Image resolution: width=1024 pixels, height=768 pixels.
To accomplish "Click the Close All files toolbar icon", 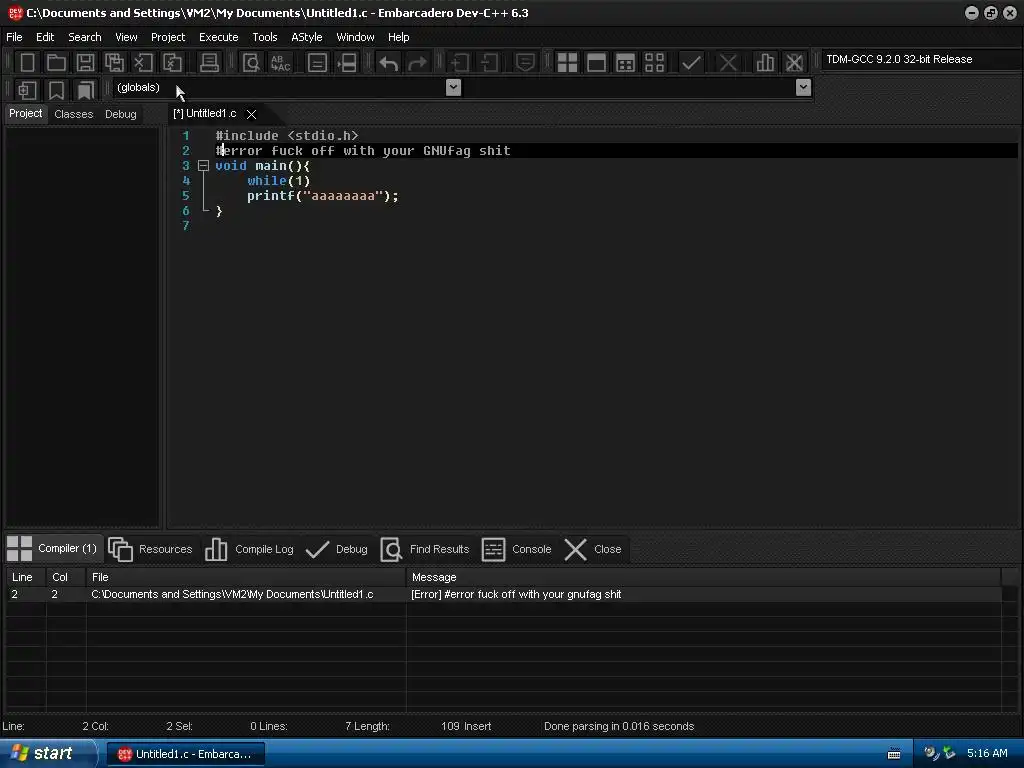I will (172, 63).
